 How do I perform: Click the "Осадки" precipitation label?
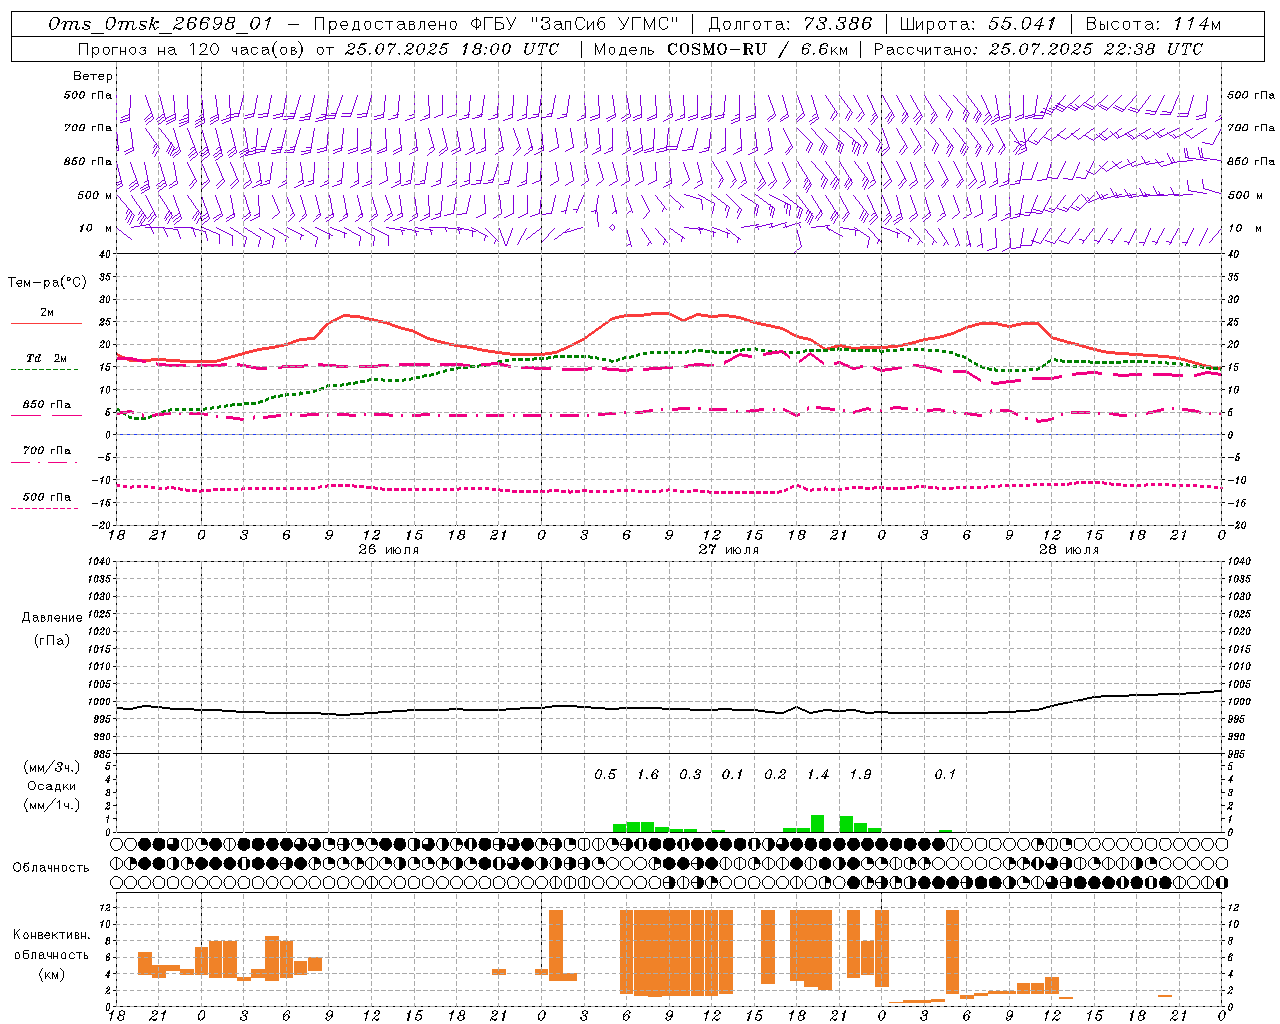tap(52, 786)
